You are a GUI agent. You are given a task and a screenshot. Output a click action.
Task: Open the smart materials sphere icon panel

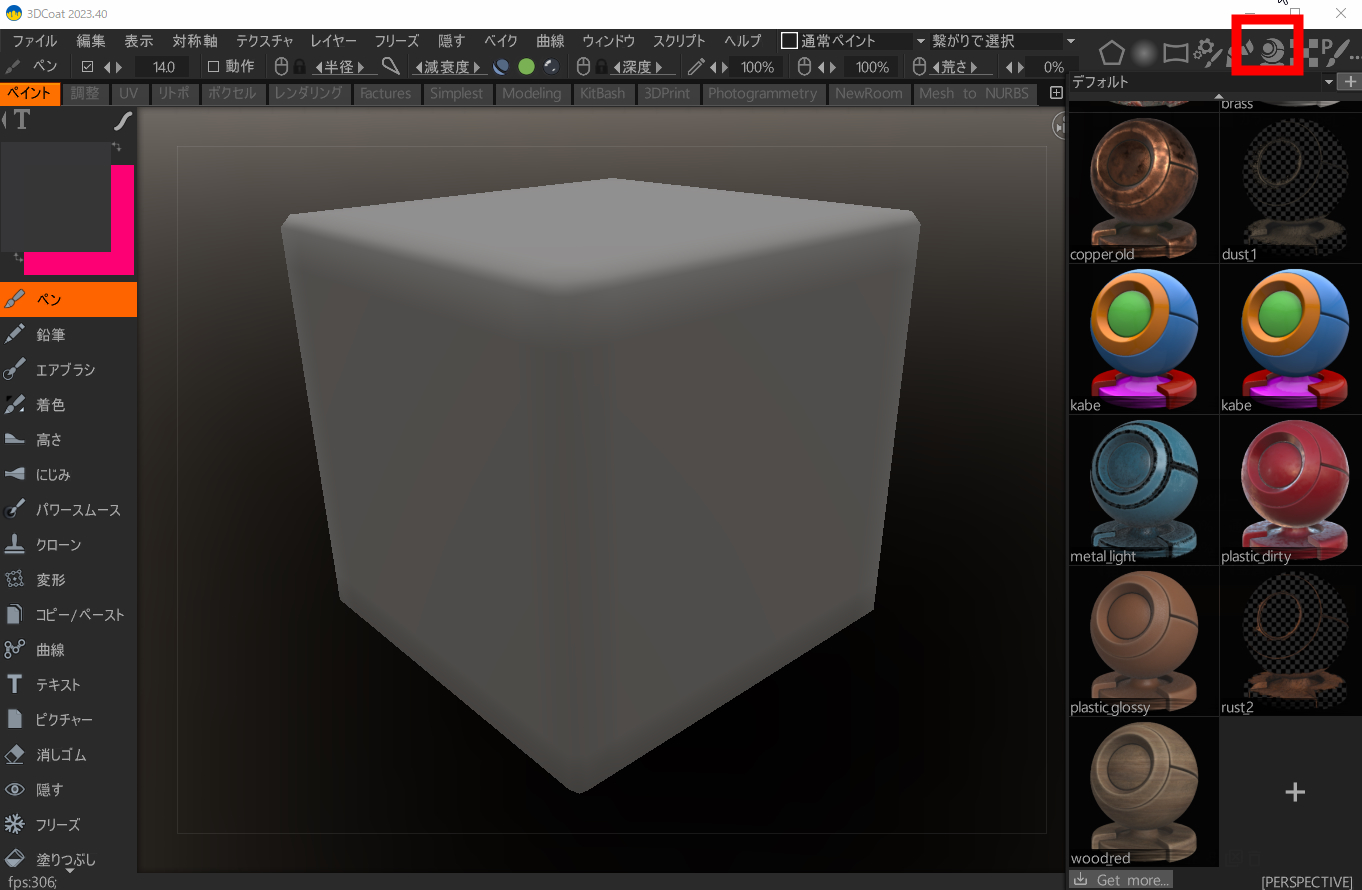point(1272,52)
